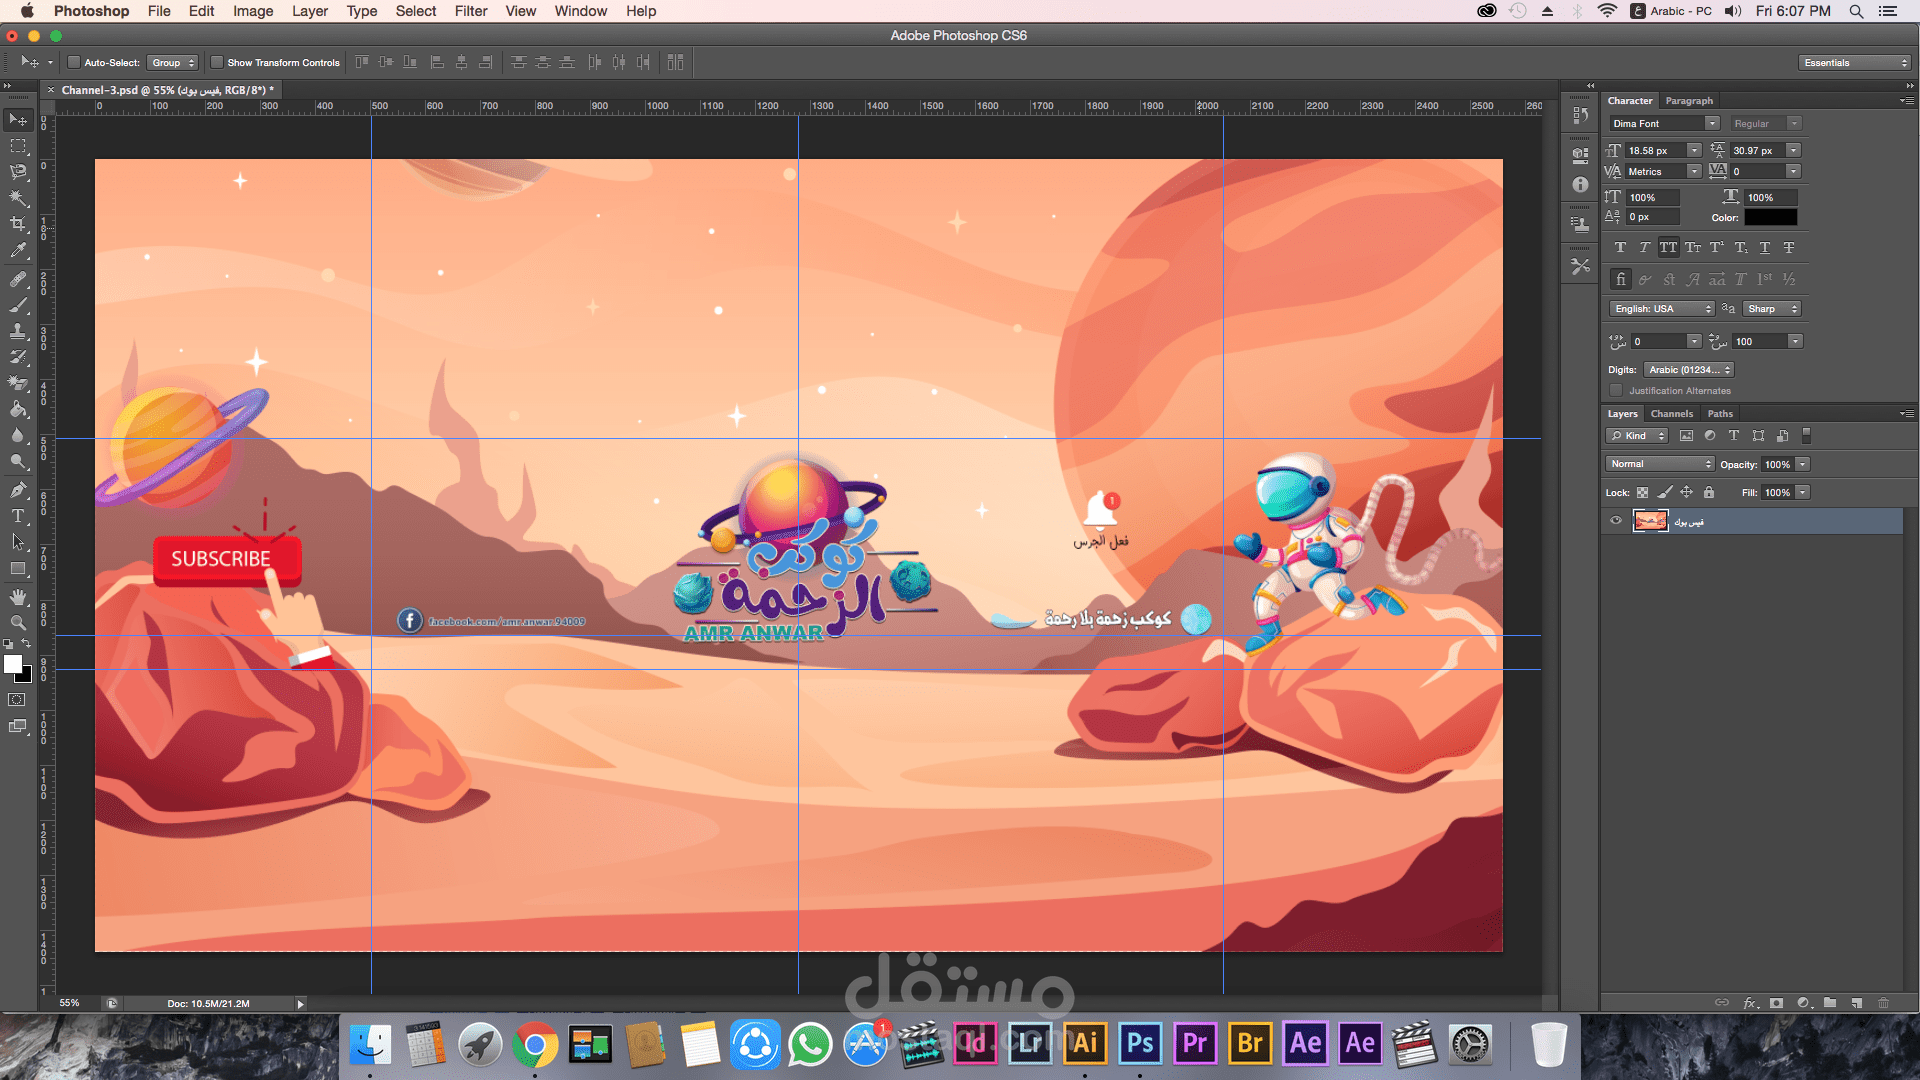Select the Hand tool
1920x1080 pixels.
(x=18, y=596)
